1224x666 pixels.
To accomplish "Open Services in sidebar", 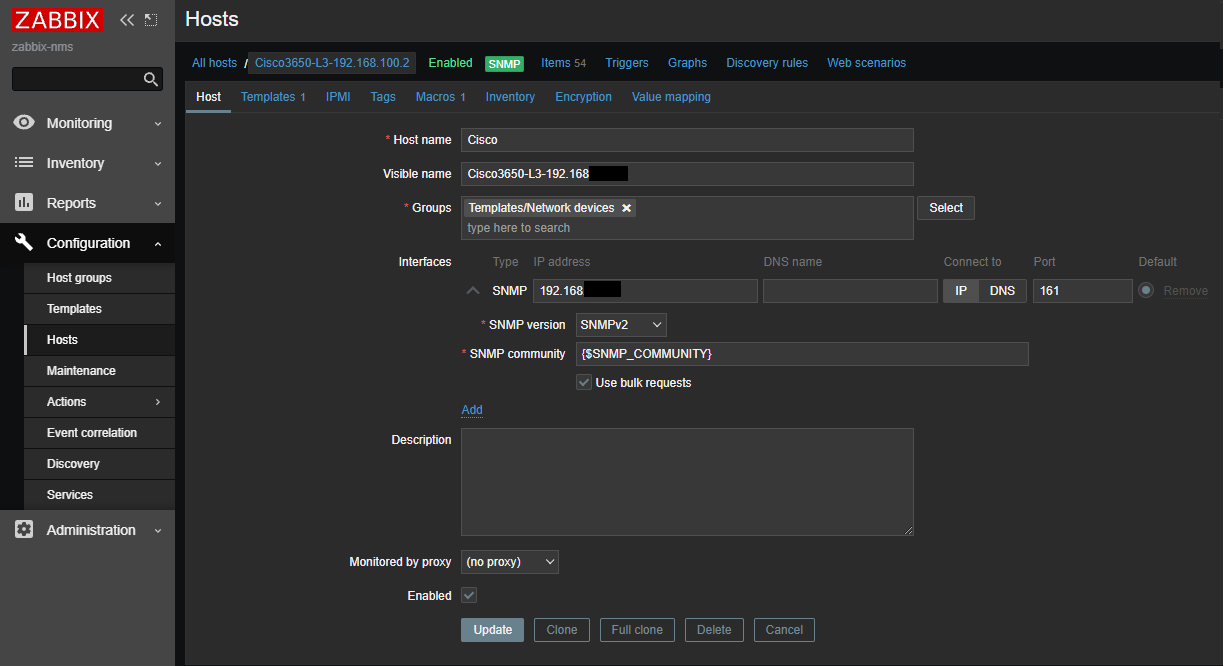I will (99, 495).
